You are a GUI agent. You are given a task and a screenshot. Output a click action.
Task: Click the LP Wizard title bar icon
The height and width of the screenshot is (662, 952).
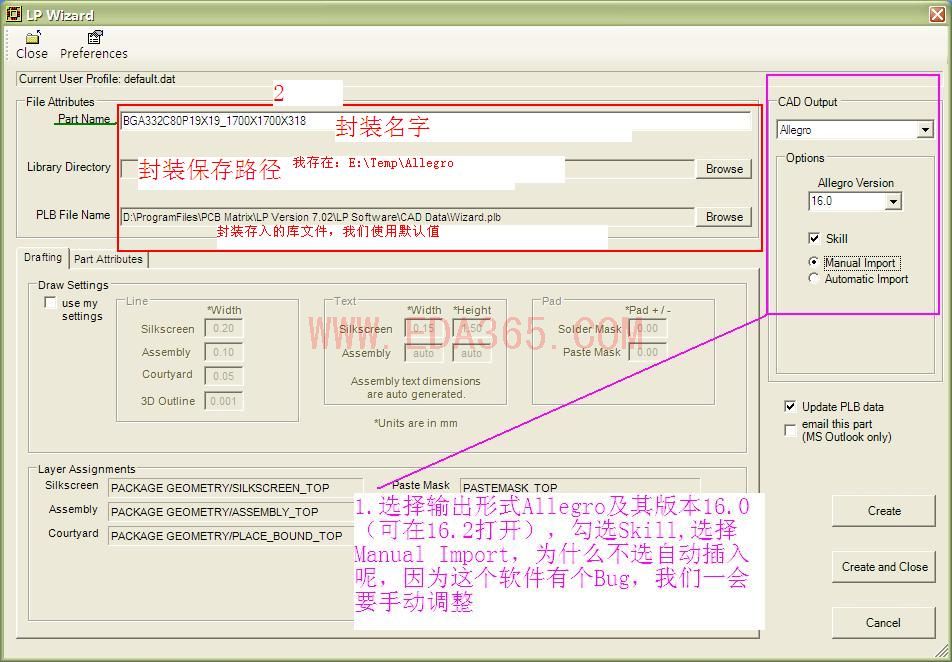14,14
